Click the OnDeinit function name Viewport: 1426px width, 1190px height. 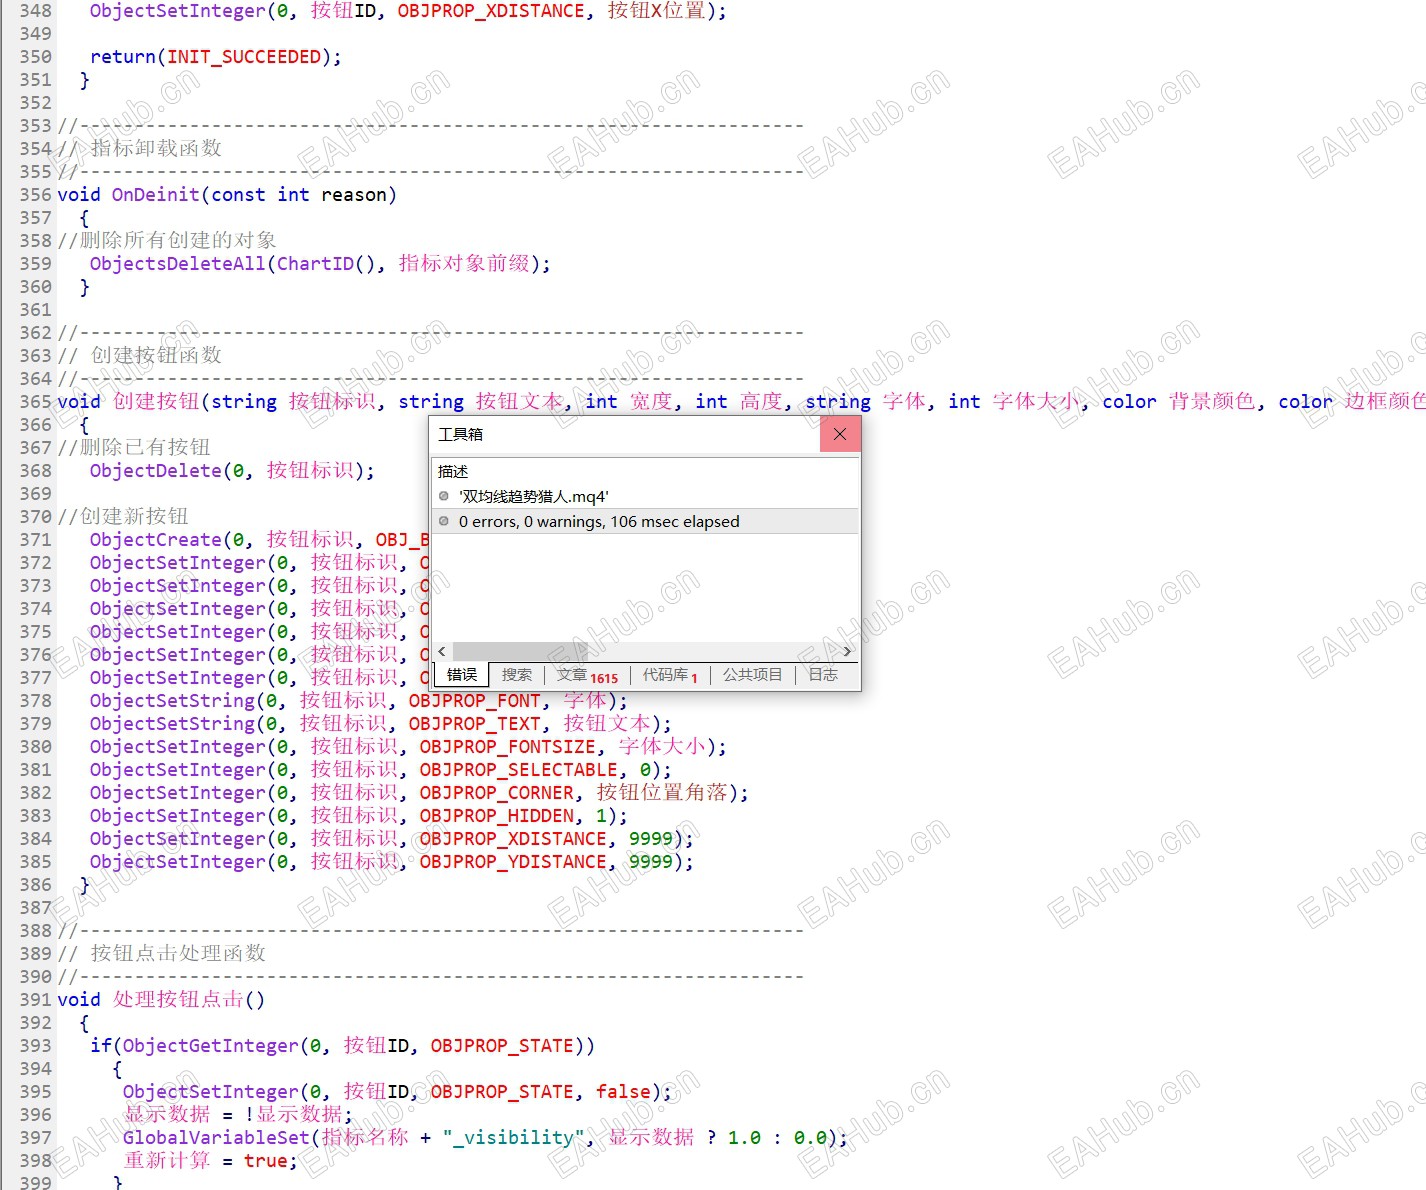point(156,195)
